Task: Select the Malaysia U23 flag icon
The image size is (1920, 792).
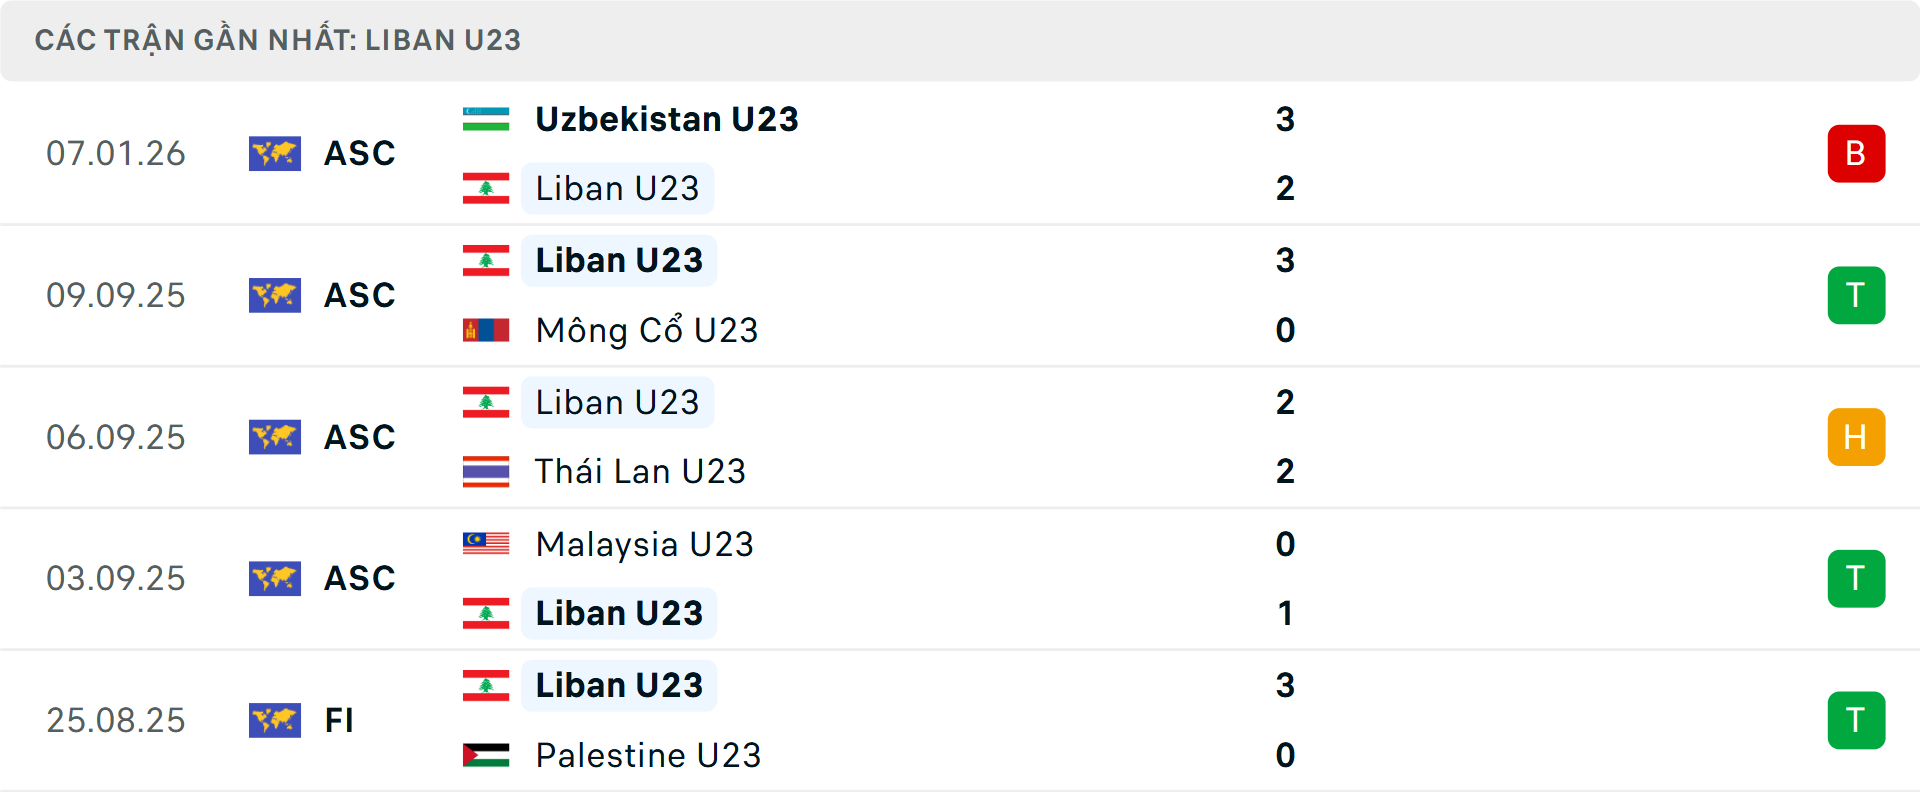Action: tap(486, 544)
